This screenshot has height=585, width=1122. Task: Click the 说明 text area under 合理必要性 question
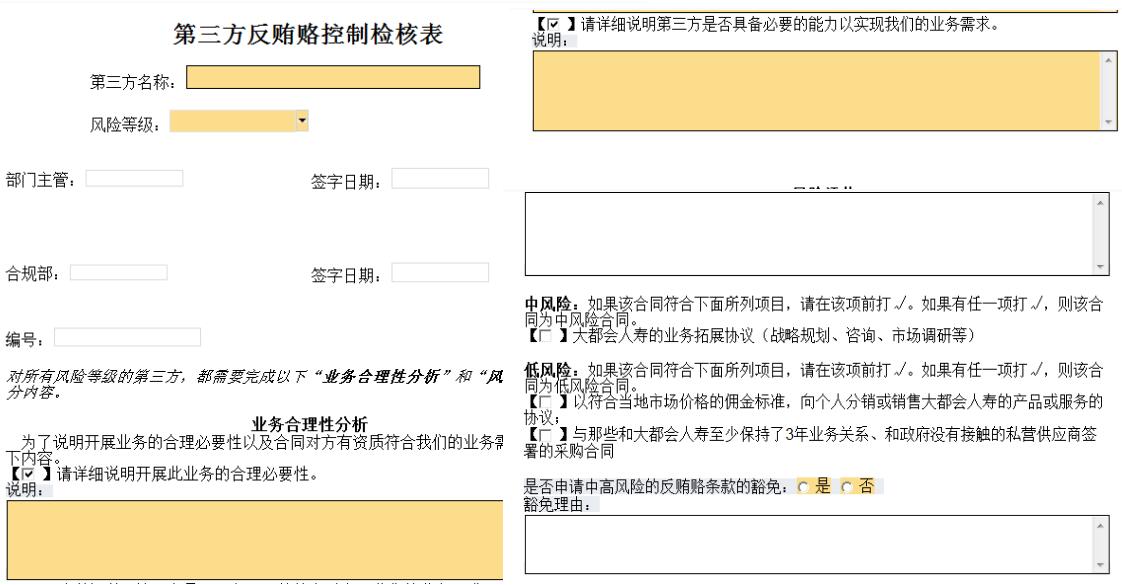[255, 539]
